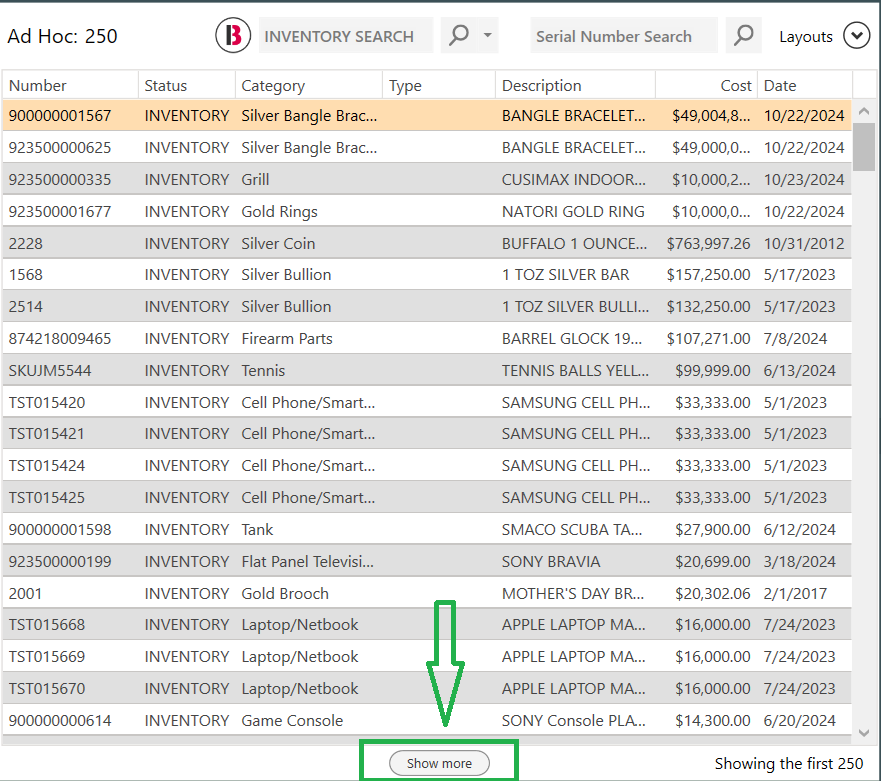Click the Bravo B logo icon
Screen dimensions: 881x781
click(233, 35)
